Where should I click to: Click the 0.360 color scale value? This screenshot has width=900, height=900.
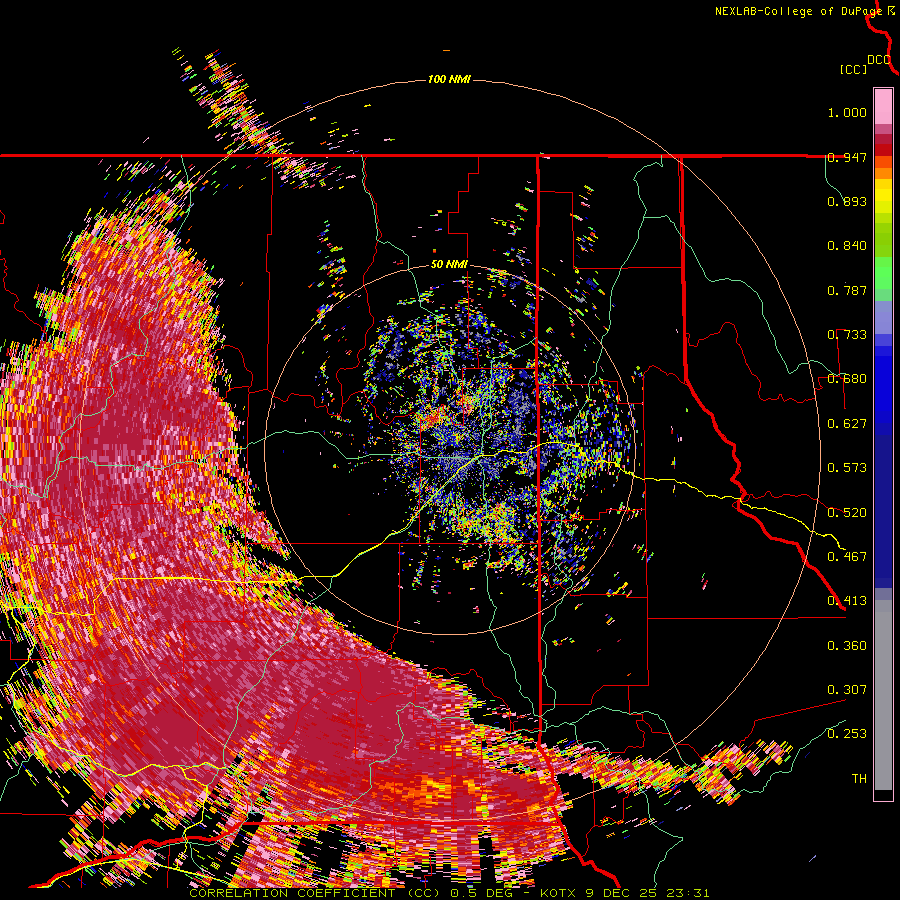coord(847,645)
